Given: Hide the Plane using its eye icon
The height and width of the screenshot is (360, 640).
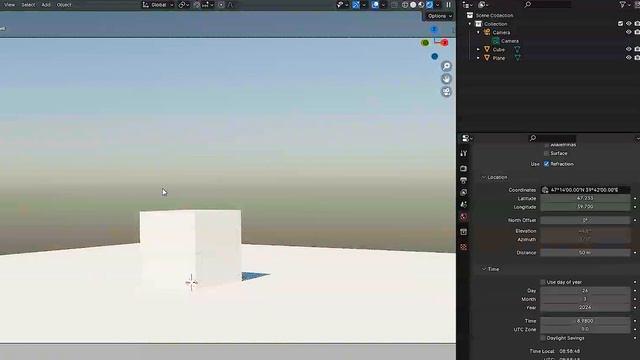Looking at the screenshot, I should click(x=629, y=58).
